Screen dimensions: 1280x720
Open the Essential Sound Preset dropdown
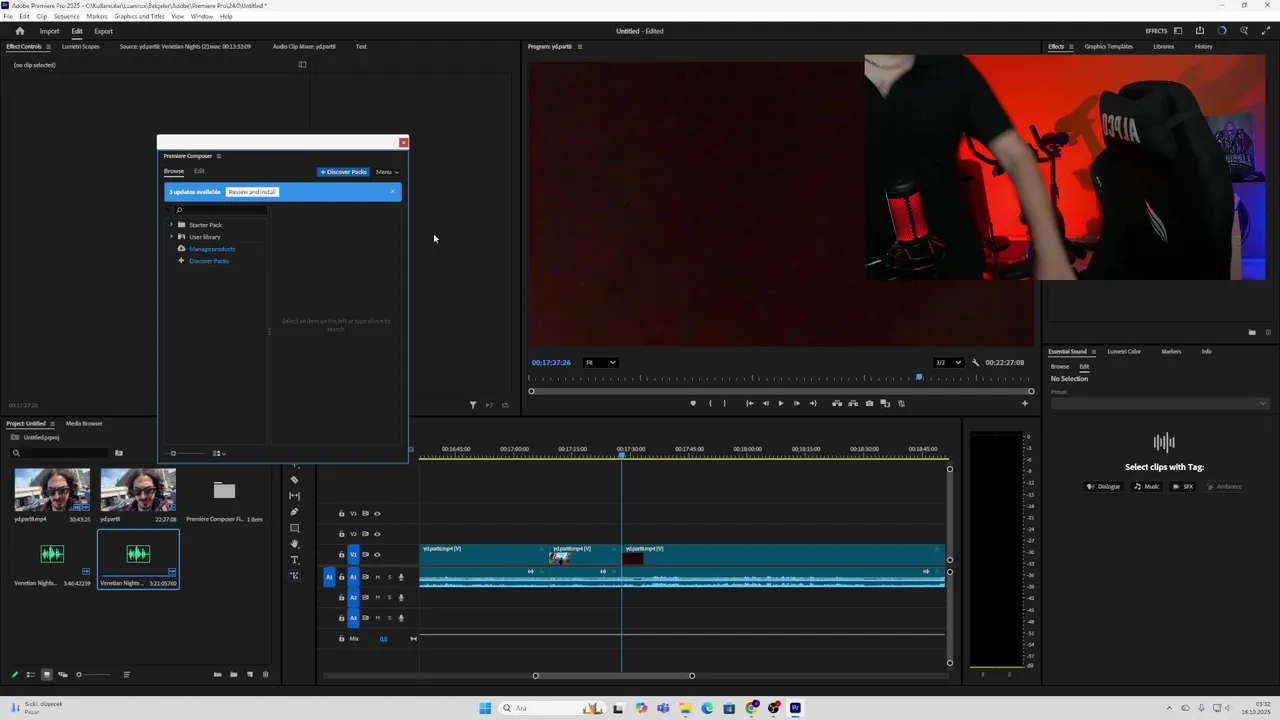(x=1158, y=403)
